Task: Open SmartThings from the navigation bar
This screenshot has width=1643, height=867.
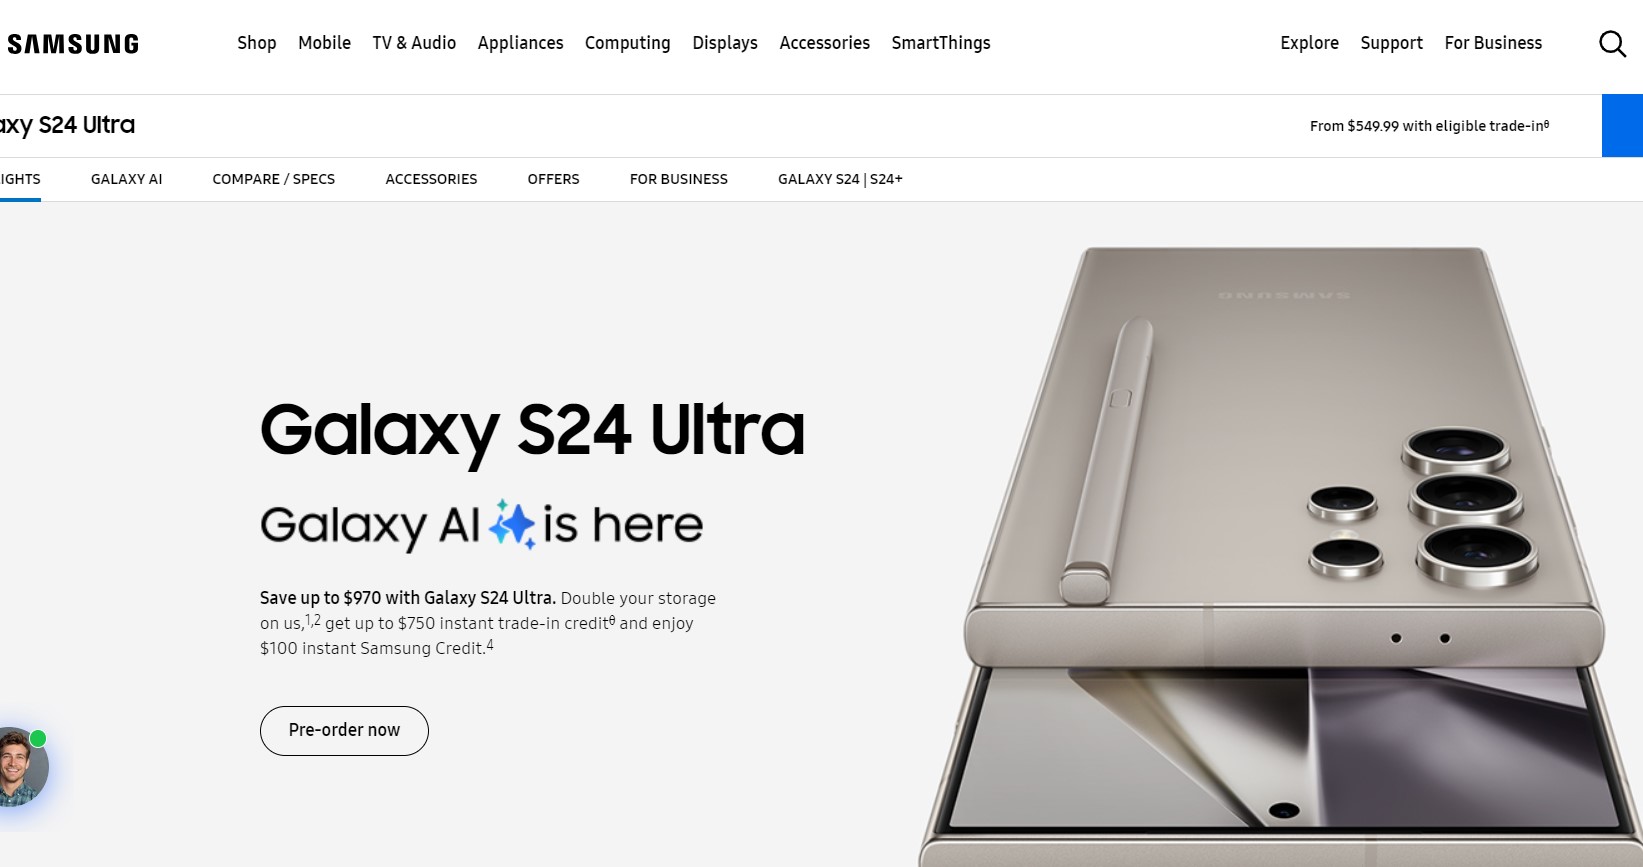Action: point(941,43)
